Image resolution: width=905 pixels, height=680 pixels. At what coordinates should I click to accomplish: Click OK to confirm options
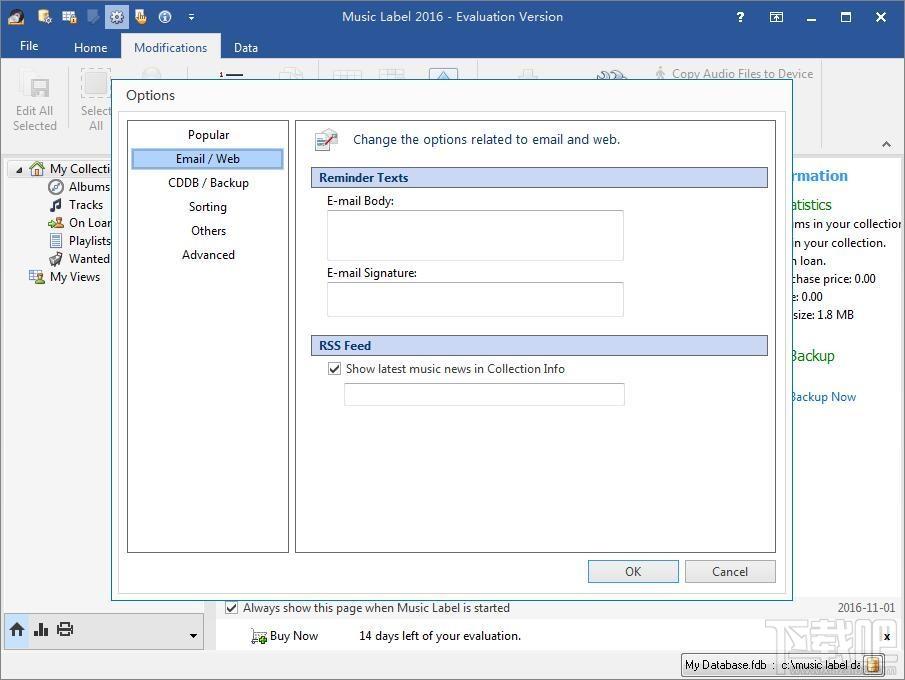click(x=633, y=571)
